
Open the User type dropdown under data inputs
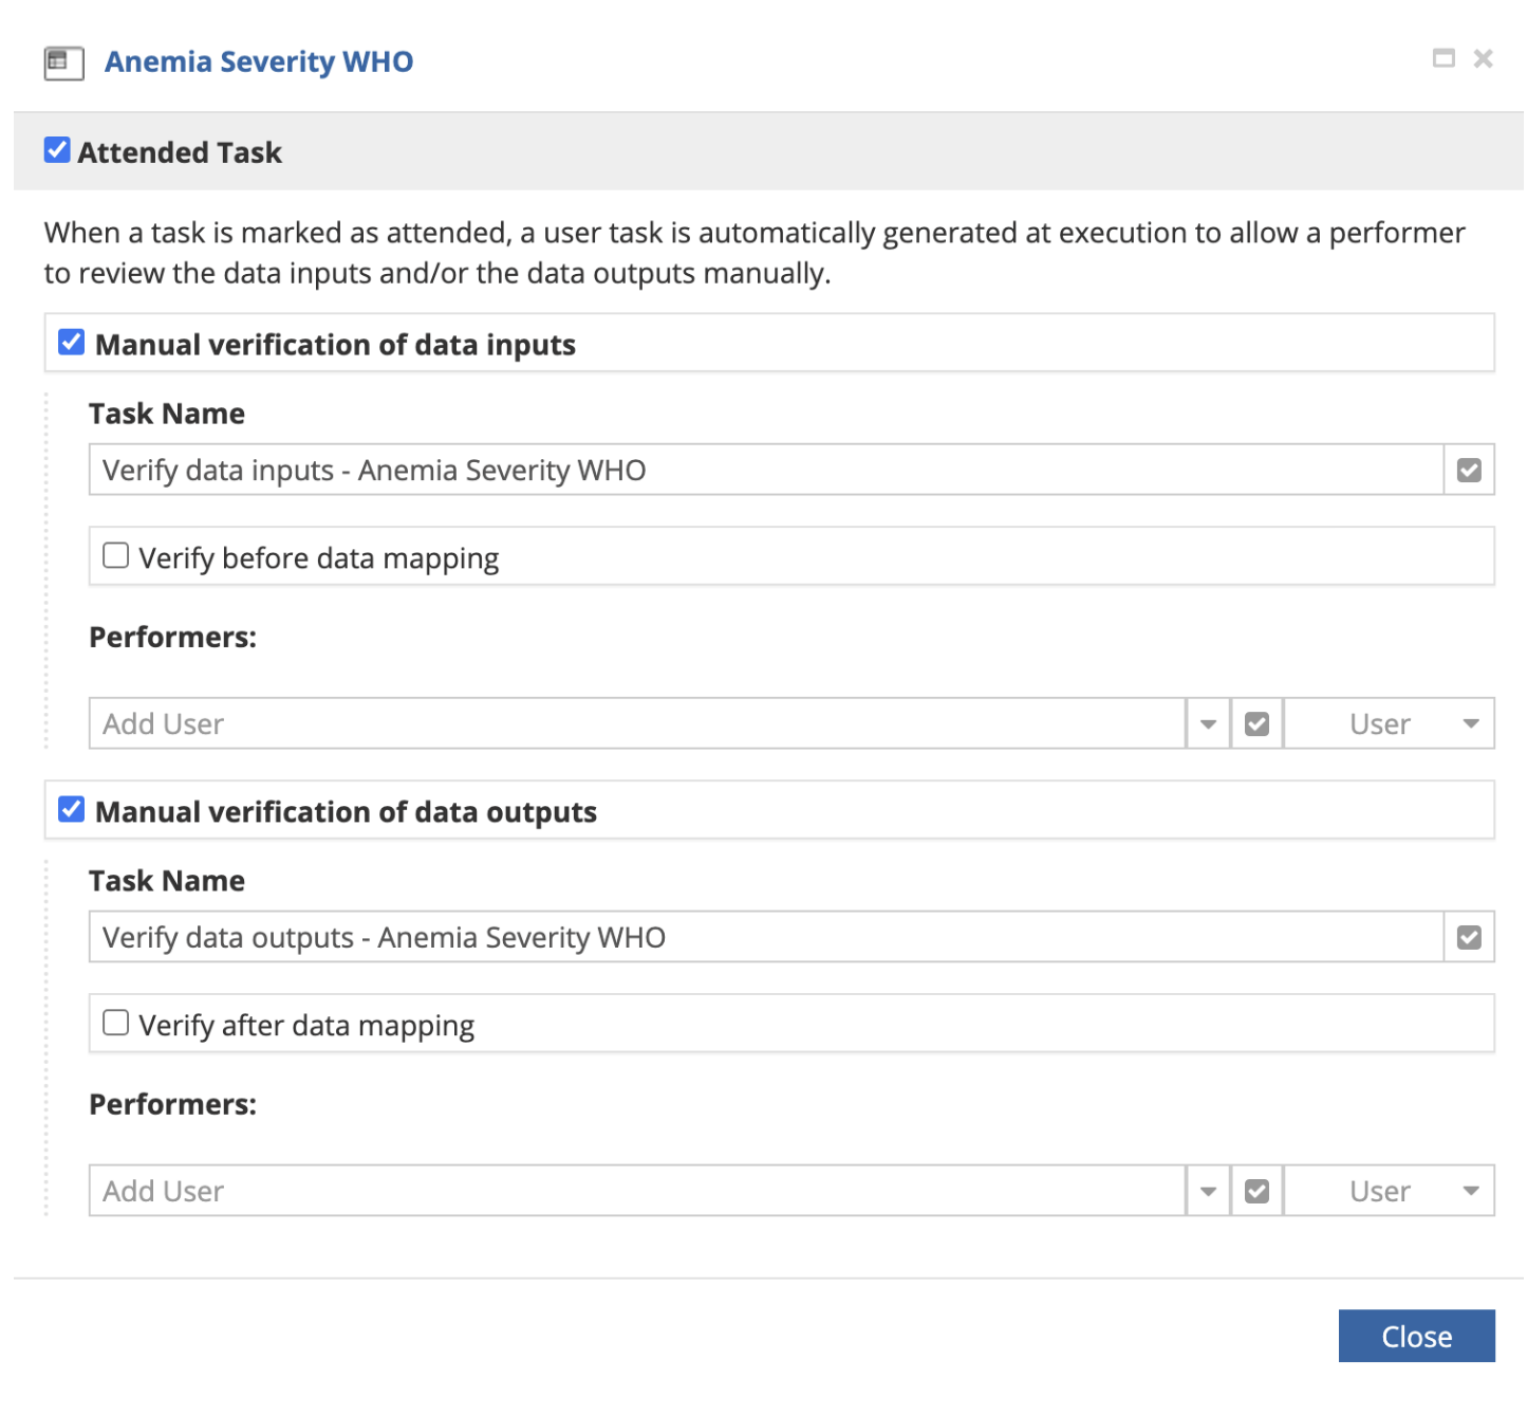[x=1388, y=724]
